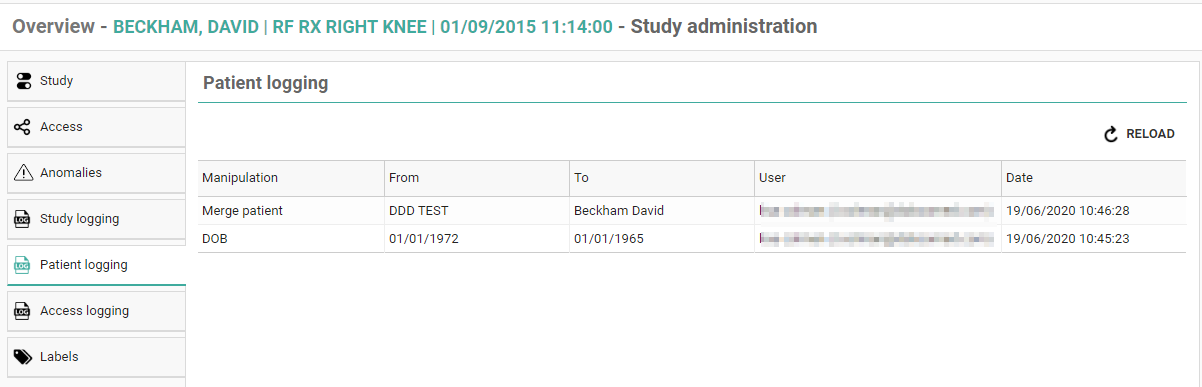This screenshot has height=387, width=1202.
Task: Select the Labels sidebar tab
Action: point(96,357)
